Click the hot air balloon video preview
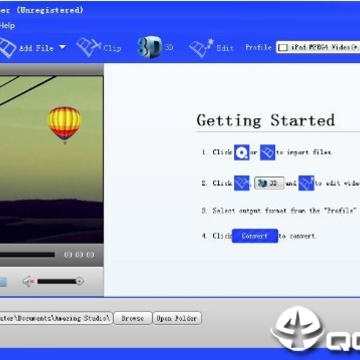 [51, 159]
